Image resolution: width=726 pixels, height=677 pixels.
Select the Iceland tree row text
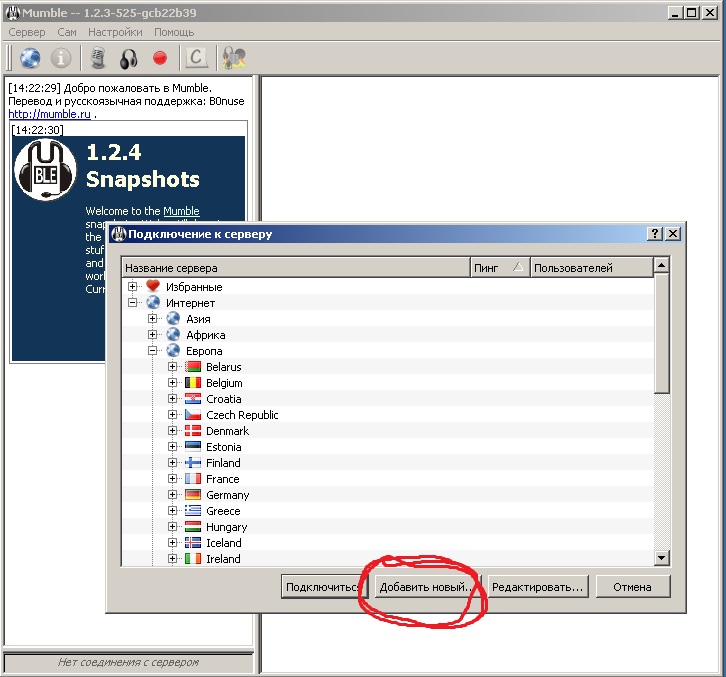tap(224, 543)
